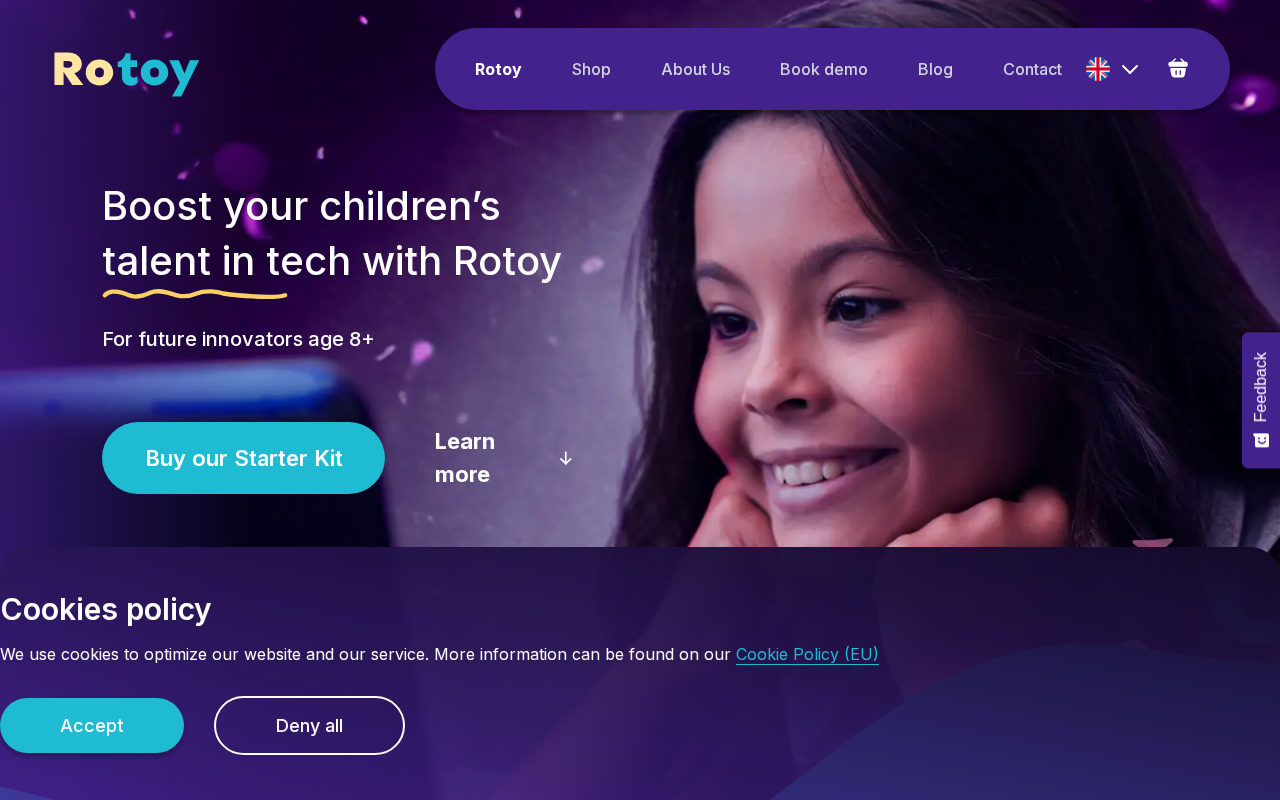Open the Cookie Policy (EU) link

coord(807,654)
